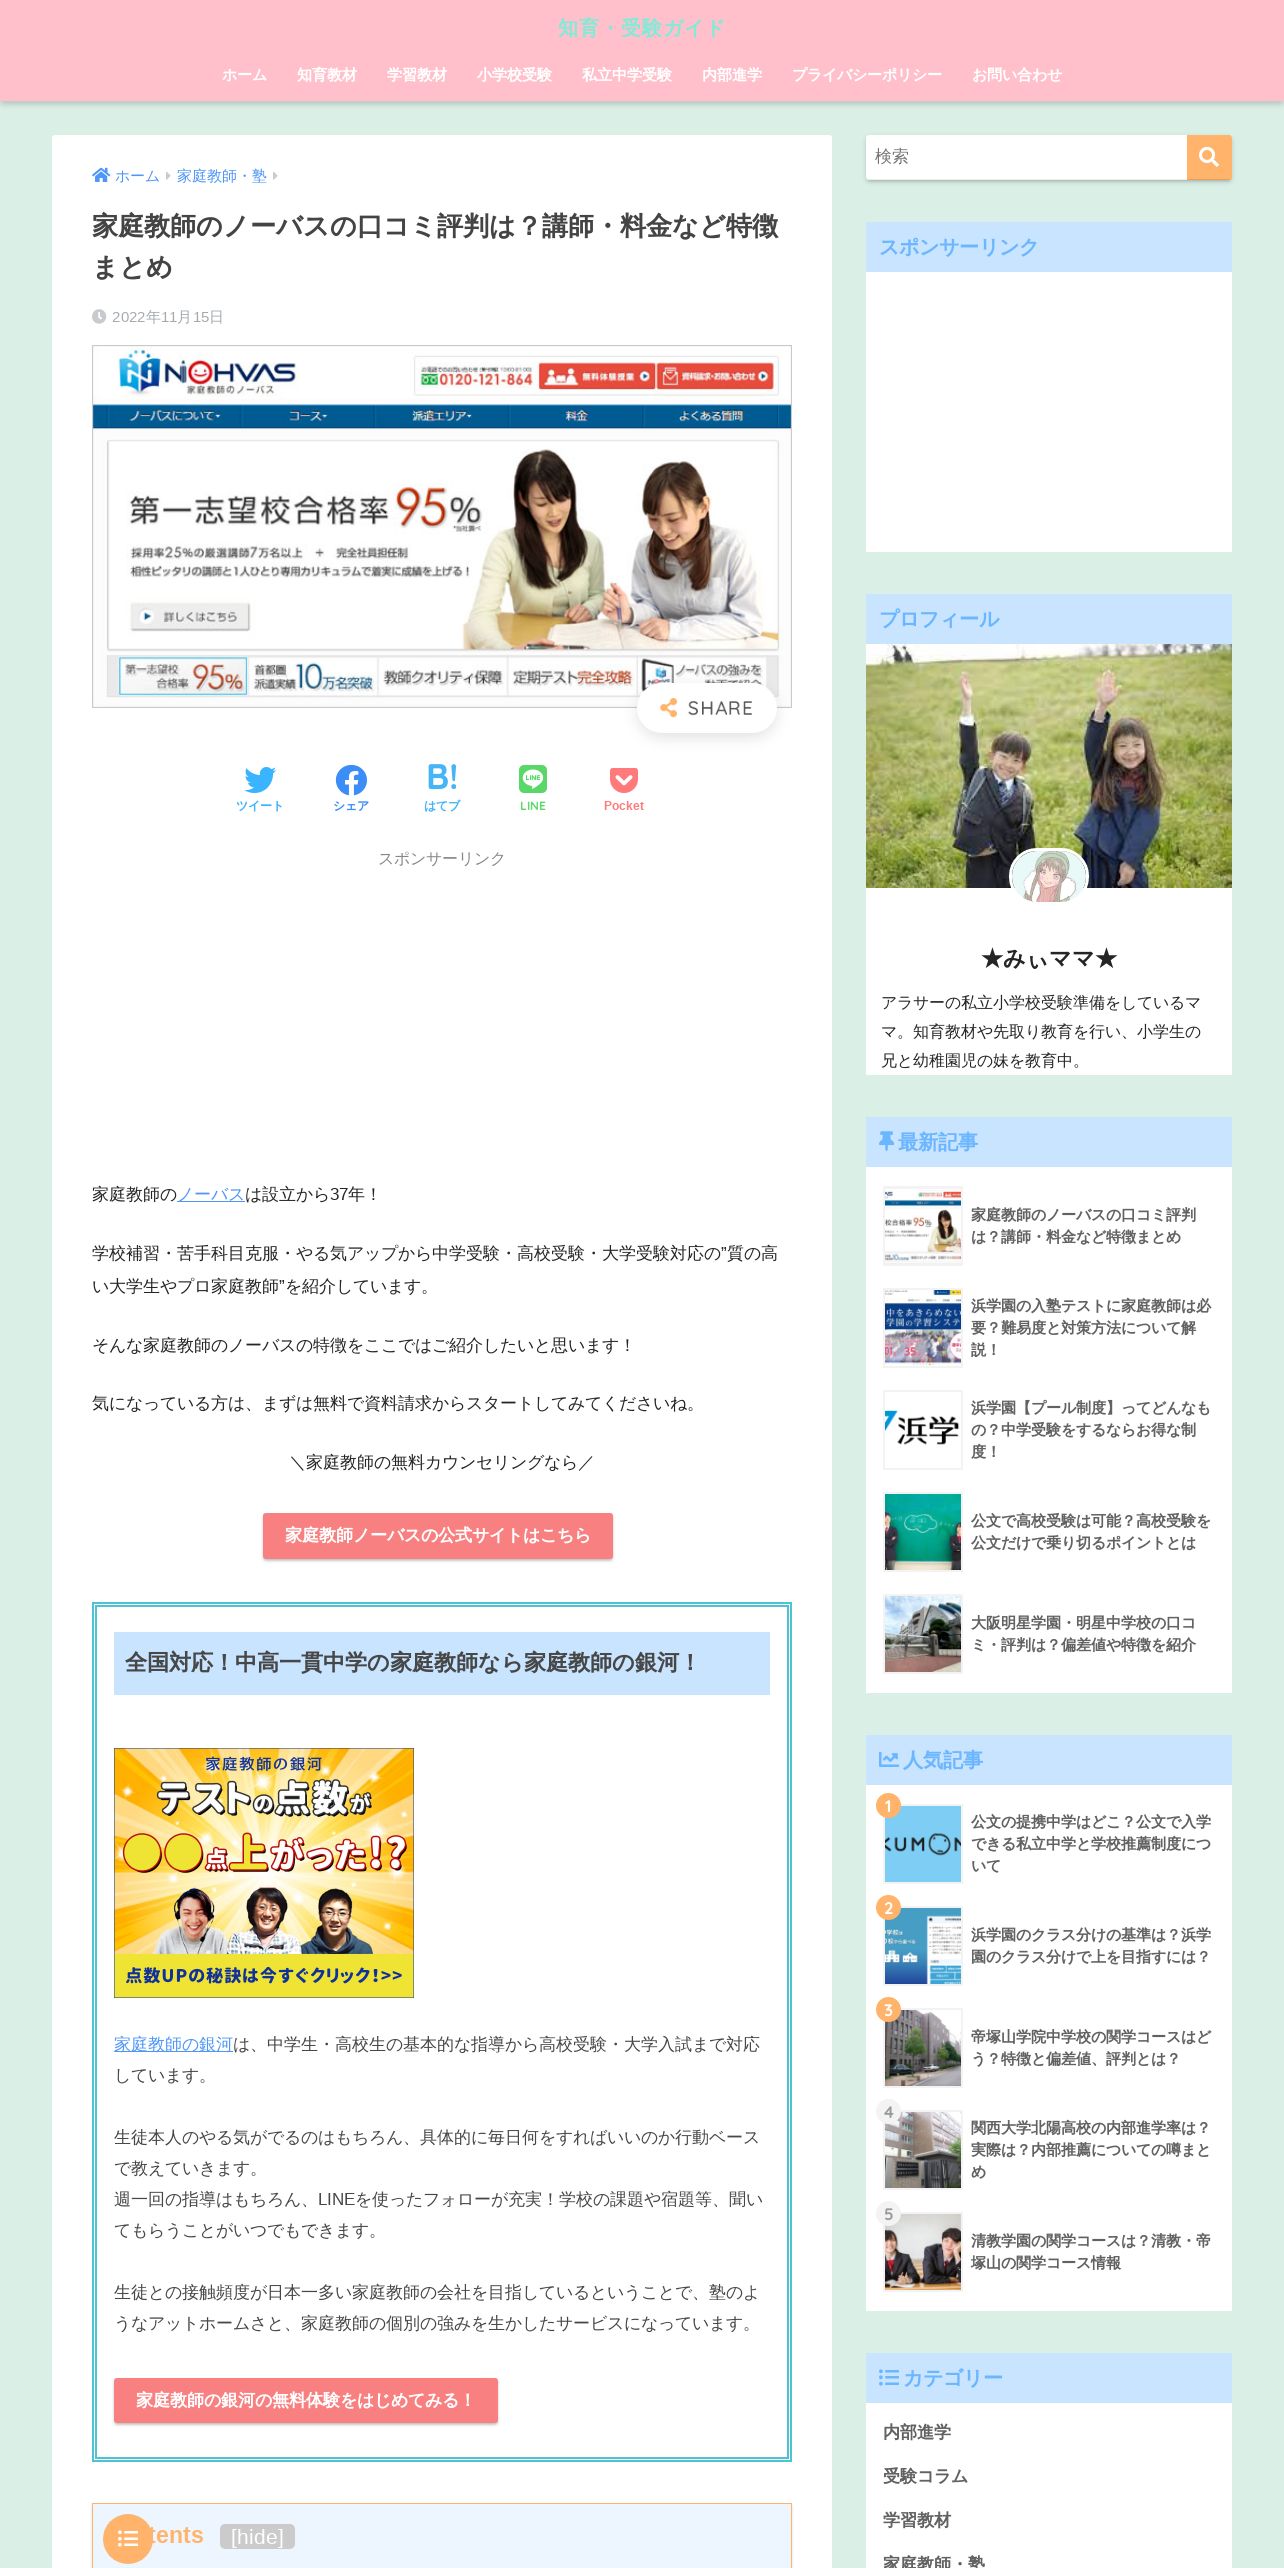Click the 家庭教師の銀河 test score banner
This screenshot has width=1284, height=2568.
pyautogui.click(x=264, y=1873)
